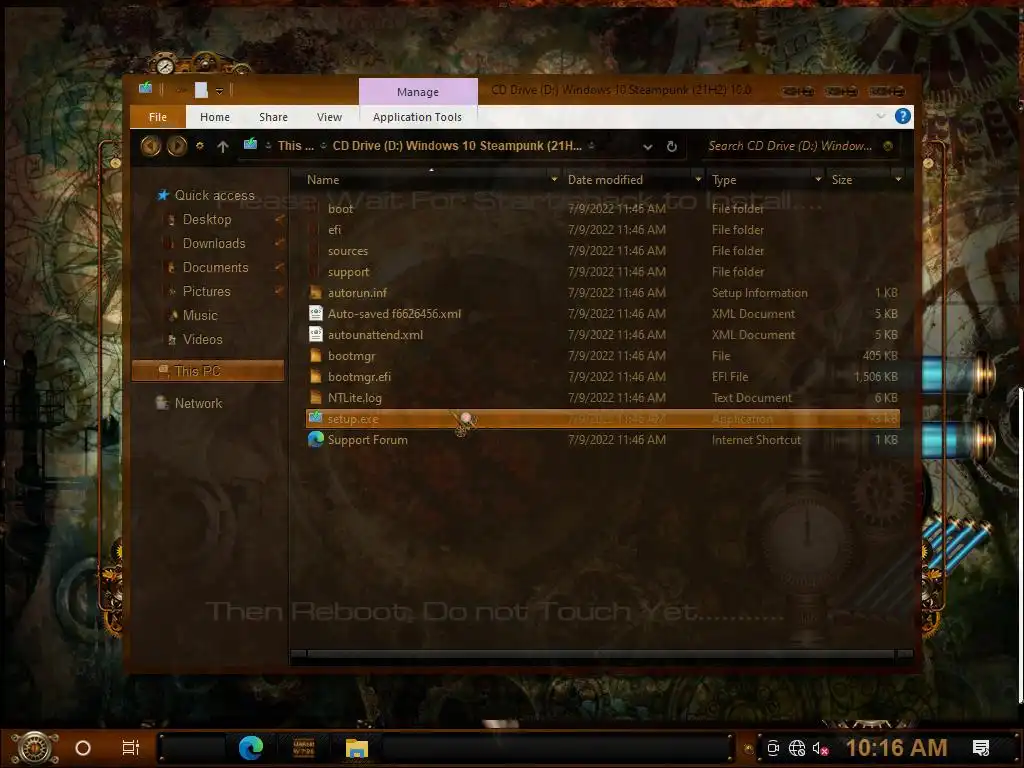Open Name column filter dropdown arrow
The image size is (1024, 768).
(x=554, y=179)
